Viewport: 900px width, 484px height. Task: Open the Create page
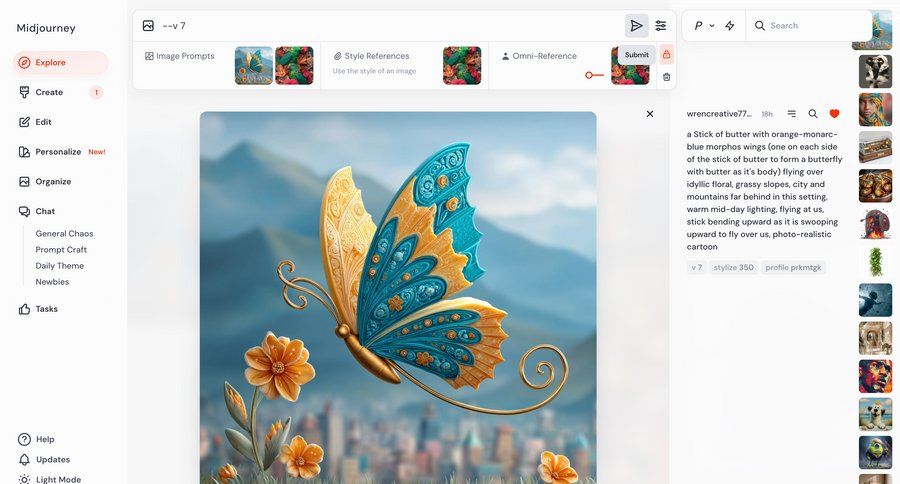[49, 92]
